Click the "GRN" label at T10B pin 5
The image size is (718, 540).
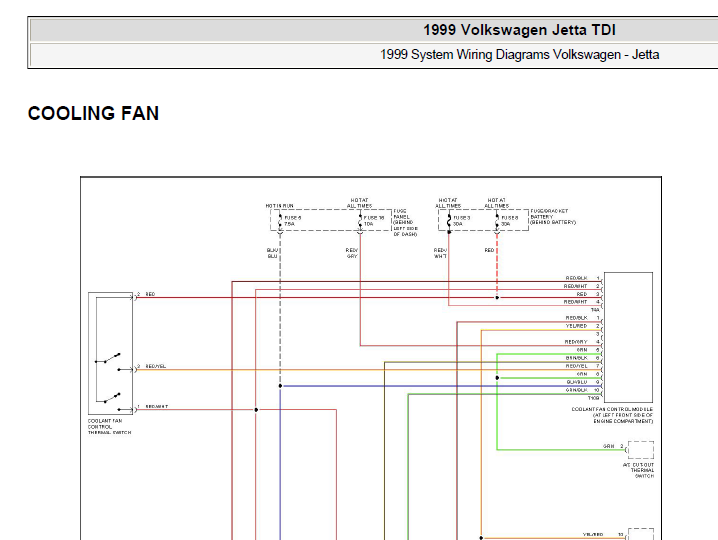582,350
